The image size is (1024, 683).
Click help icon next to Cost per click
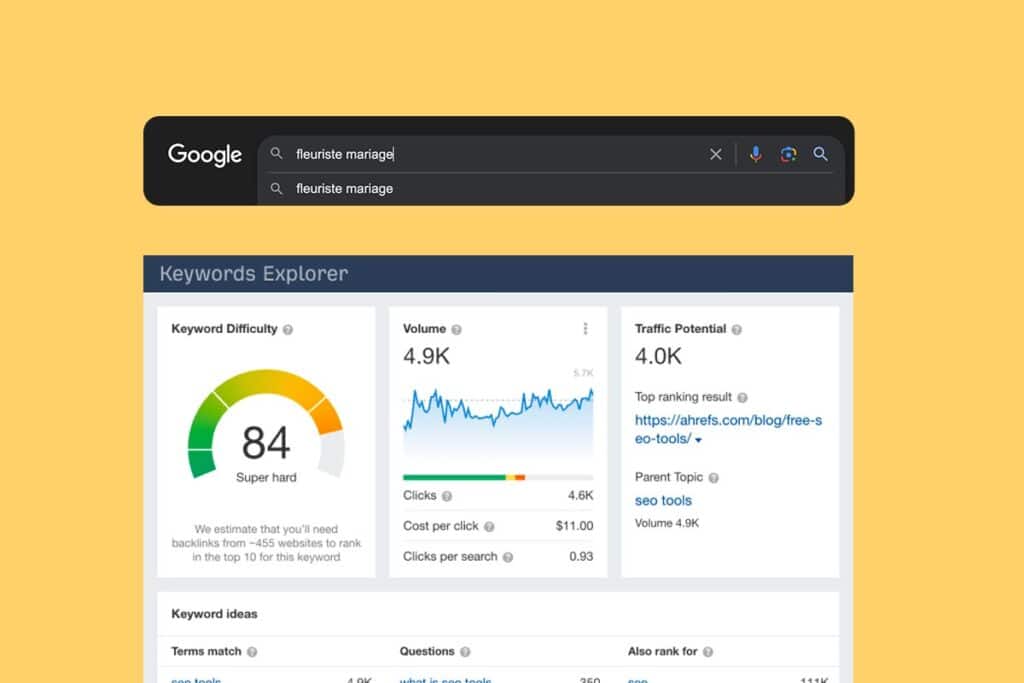pos(489,526)
